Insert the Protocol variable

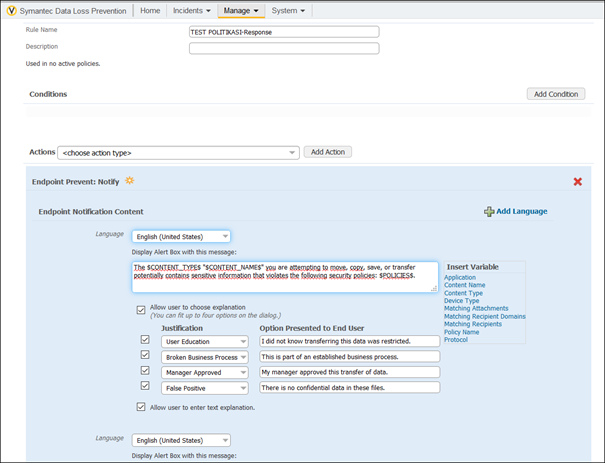tap(456, 340)
